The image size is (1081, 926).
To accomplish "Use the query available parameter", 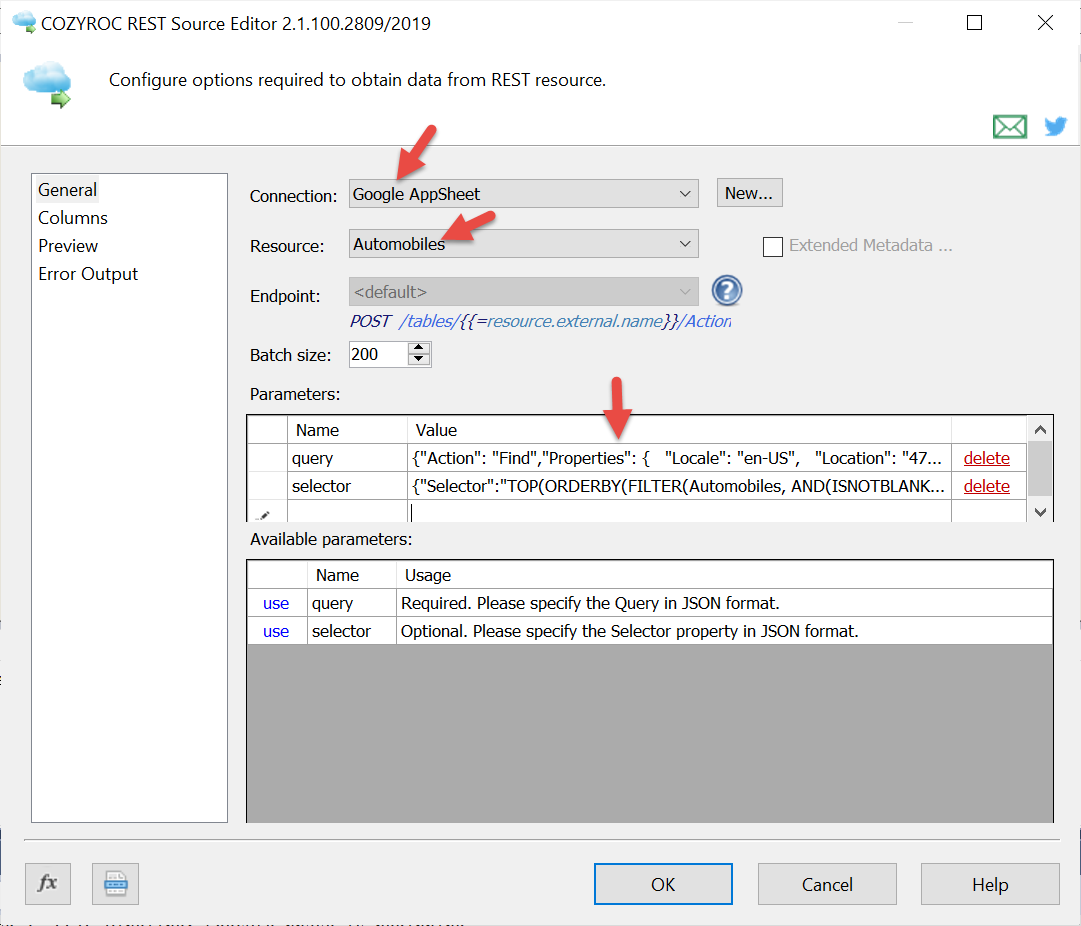I will click(276, 603).
